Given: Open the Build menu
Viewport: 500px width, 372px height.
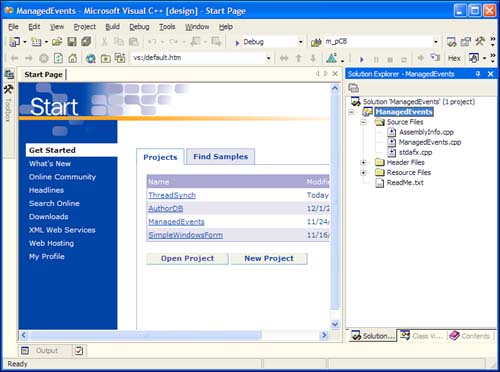Looking at the screenshot, I should pyautogui.click(x=112, y=27).
